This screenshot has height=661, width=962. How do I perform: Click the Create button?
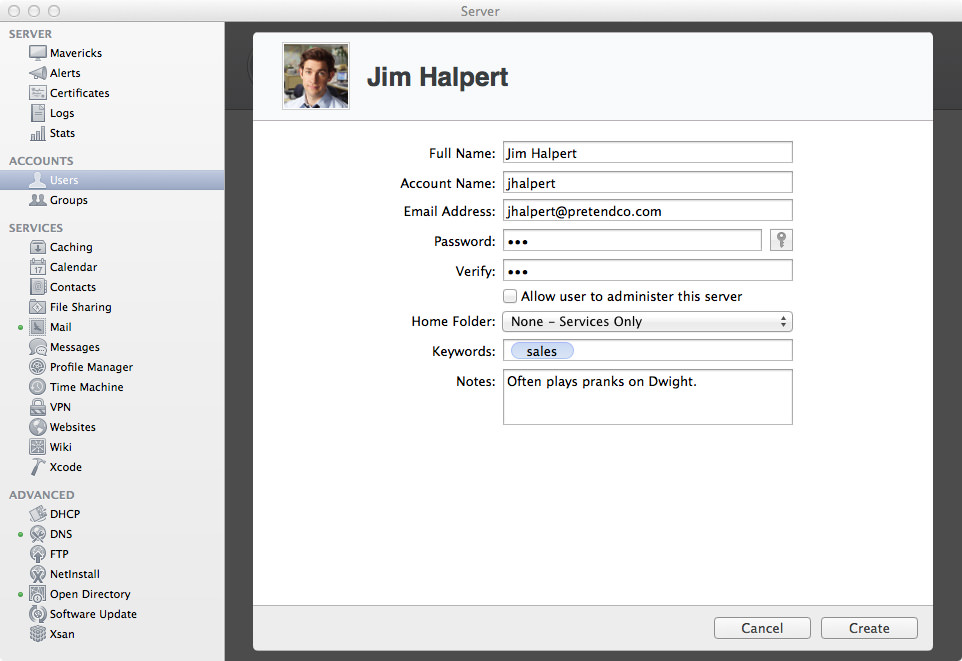pos(869,628)
